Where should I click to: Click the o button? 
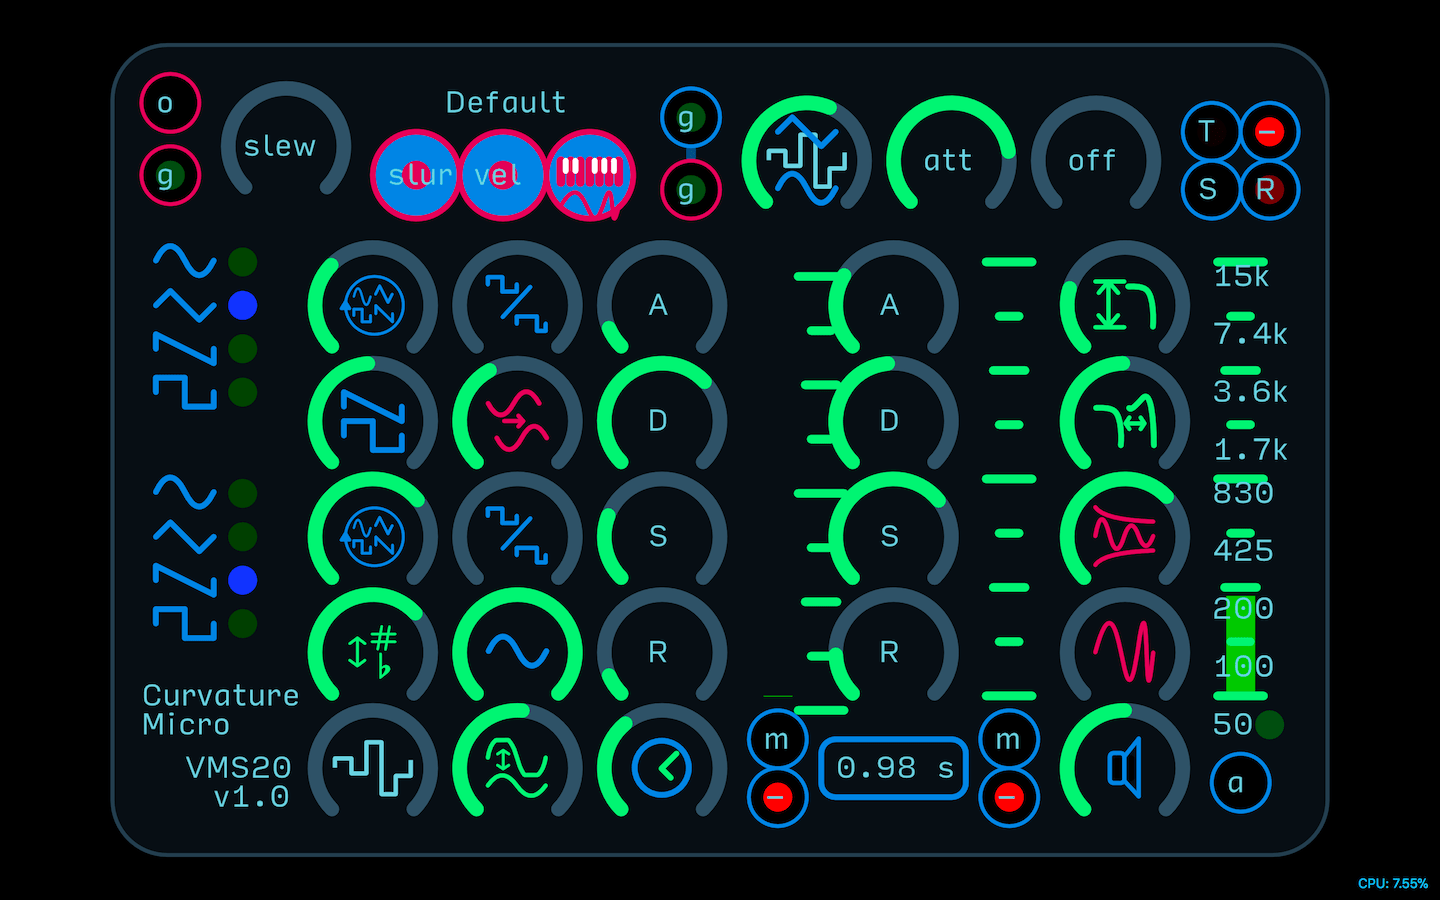tap(170, 103)
